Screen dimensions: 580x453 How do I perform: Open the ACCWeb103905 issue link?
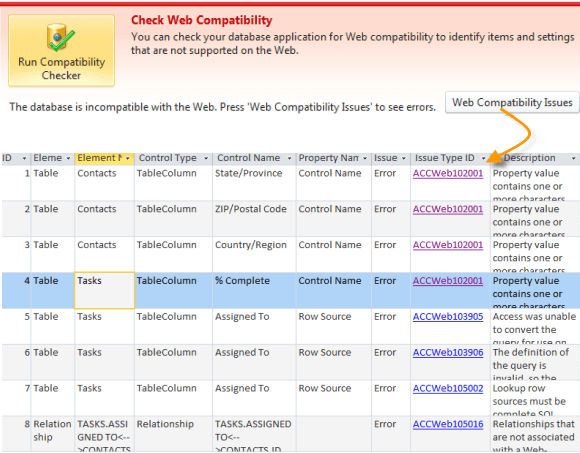pos(448,317)
